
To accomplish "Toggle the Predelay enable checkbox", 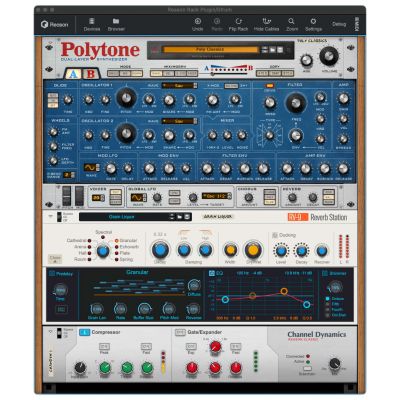I will [x=52, y=274].
